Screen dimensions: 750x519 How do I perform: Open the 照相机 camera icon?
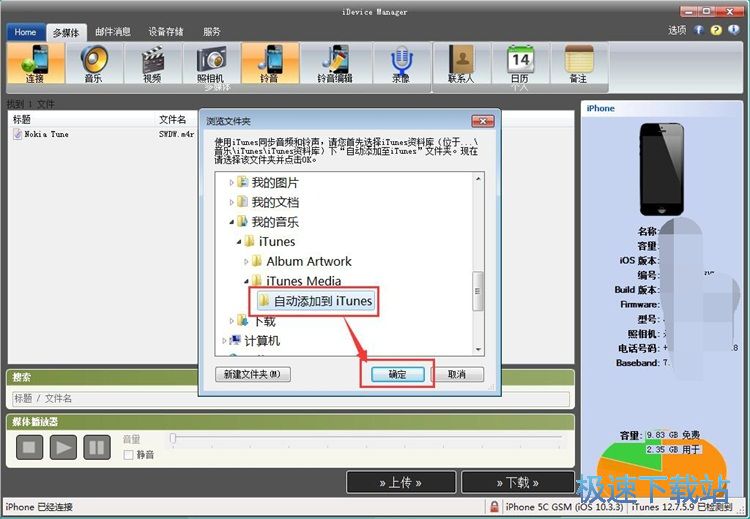click(x=211, y=63)
